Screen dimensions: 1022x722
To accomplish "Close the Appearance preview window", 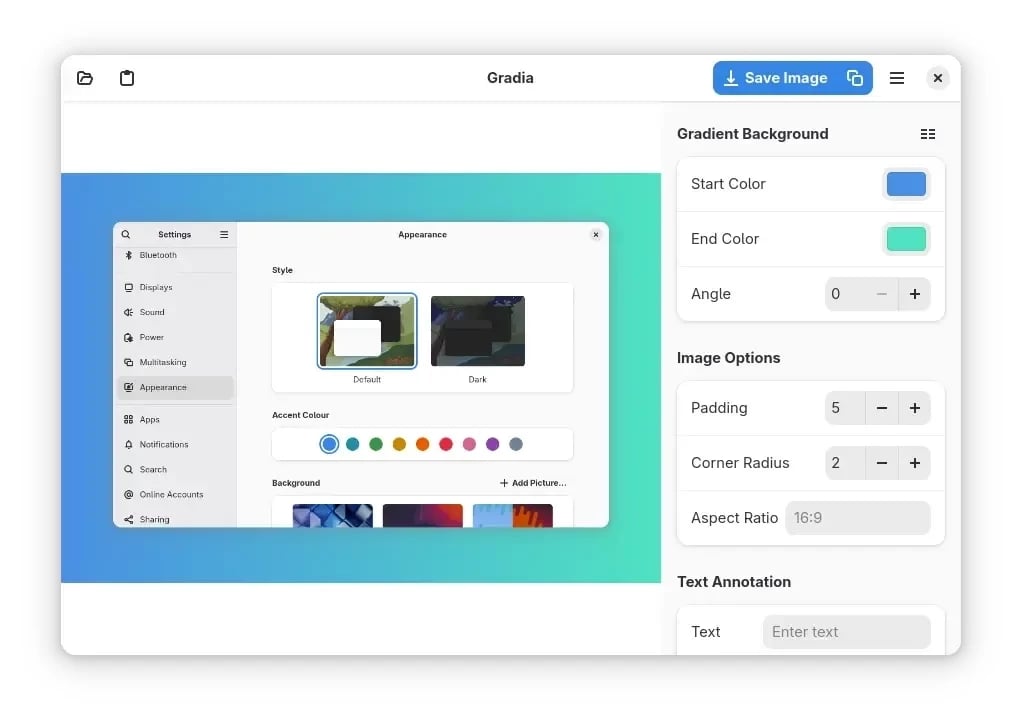I will coord(596,235).
